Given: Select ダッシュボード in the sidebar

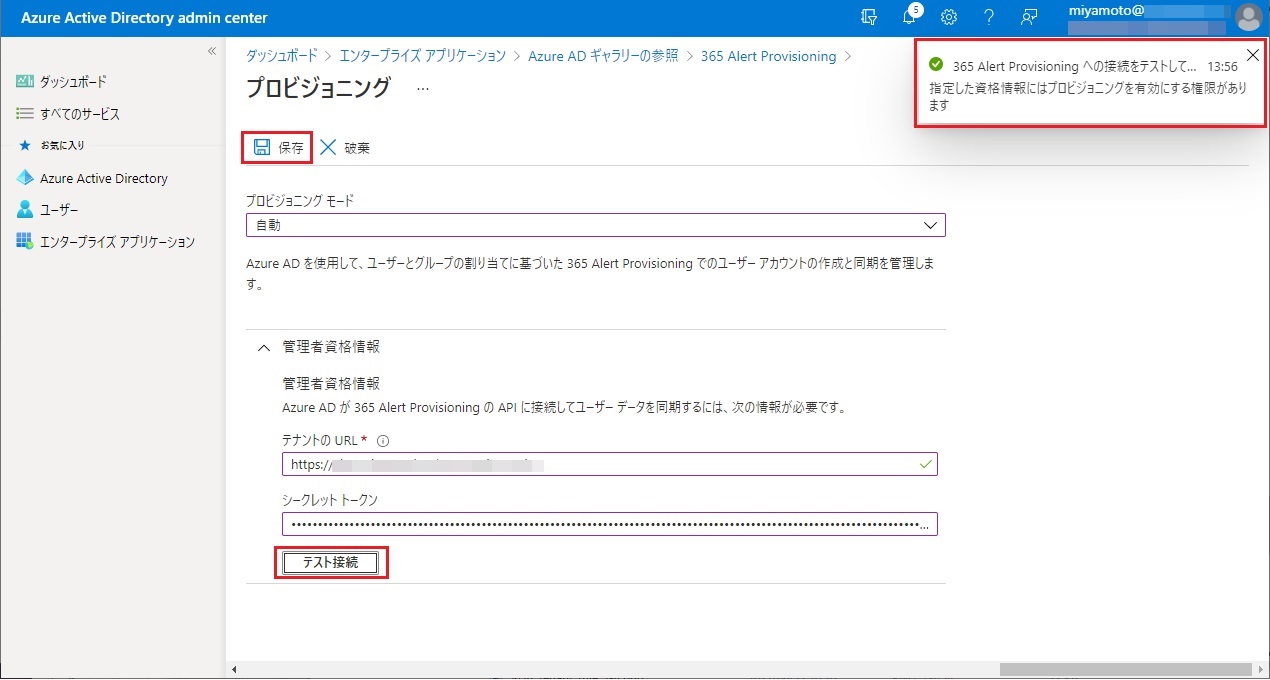Looking at the screenshot, I should 72,81.
